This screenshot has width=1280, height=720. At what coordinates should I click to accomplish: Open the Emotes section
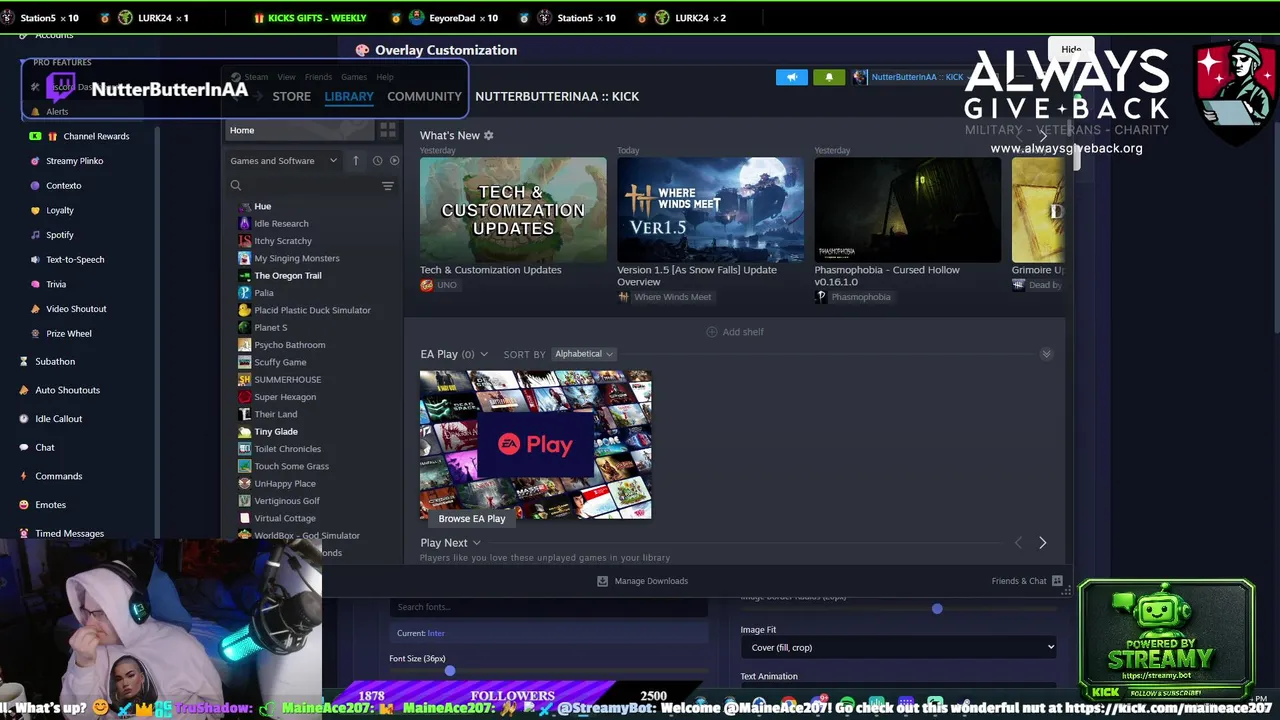(x=50, y=505)
